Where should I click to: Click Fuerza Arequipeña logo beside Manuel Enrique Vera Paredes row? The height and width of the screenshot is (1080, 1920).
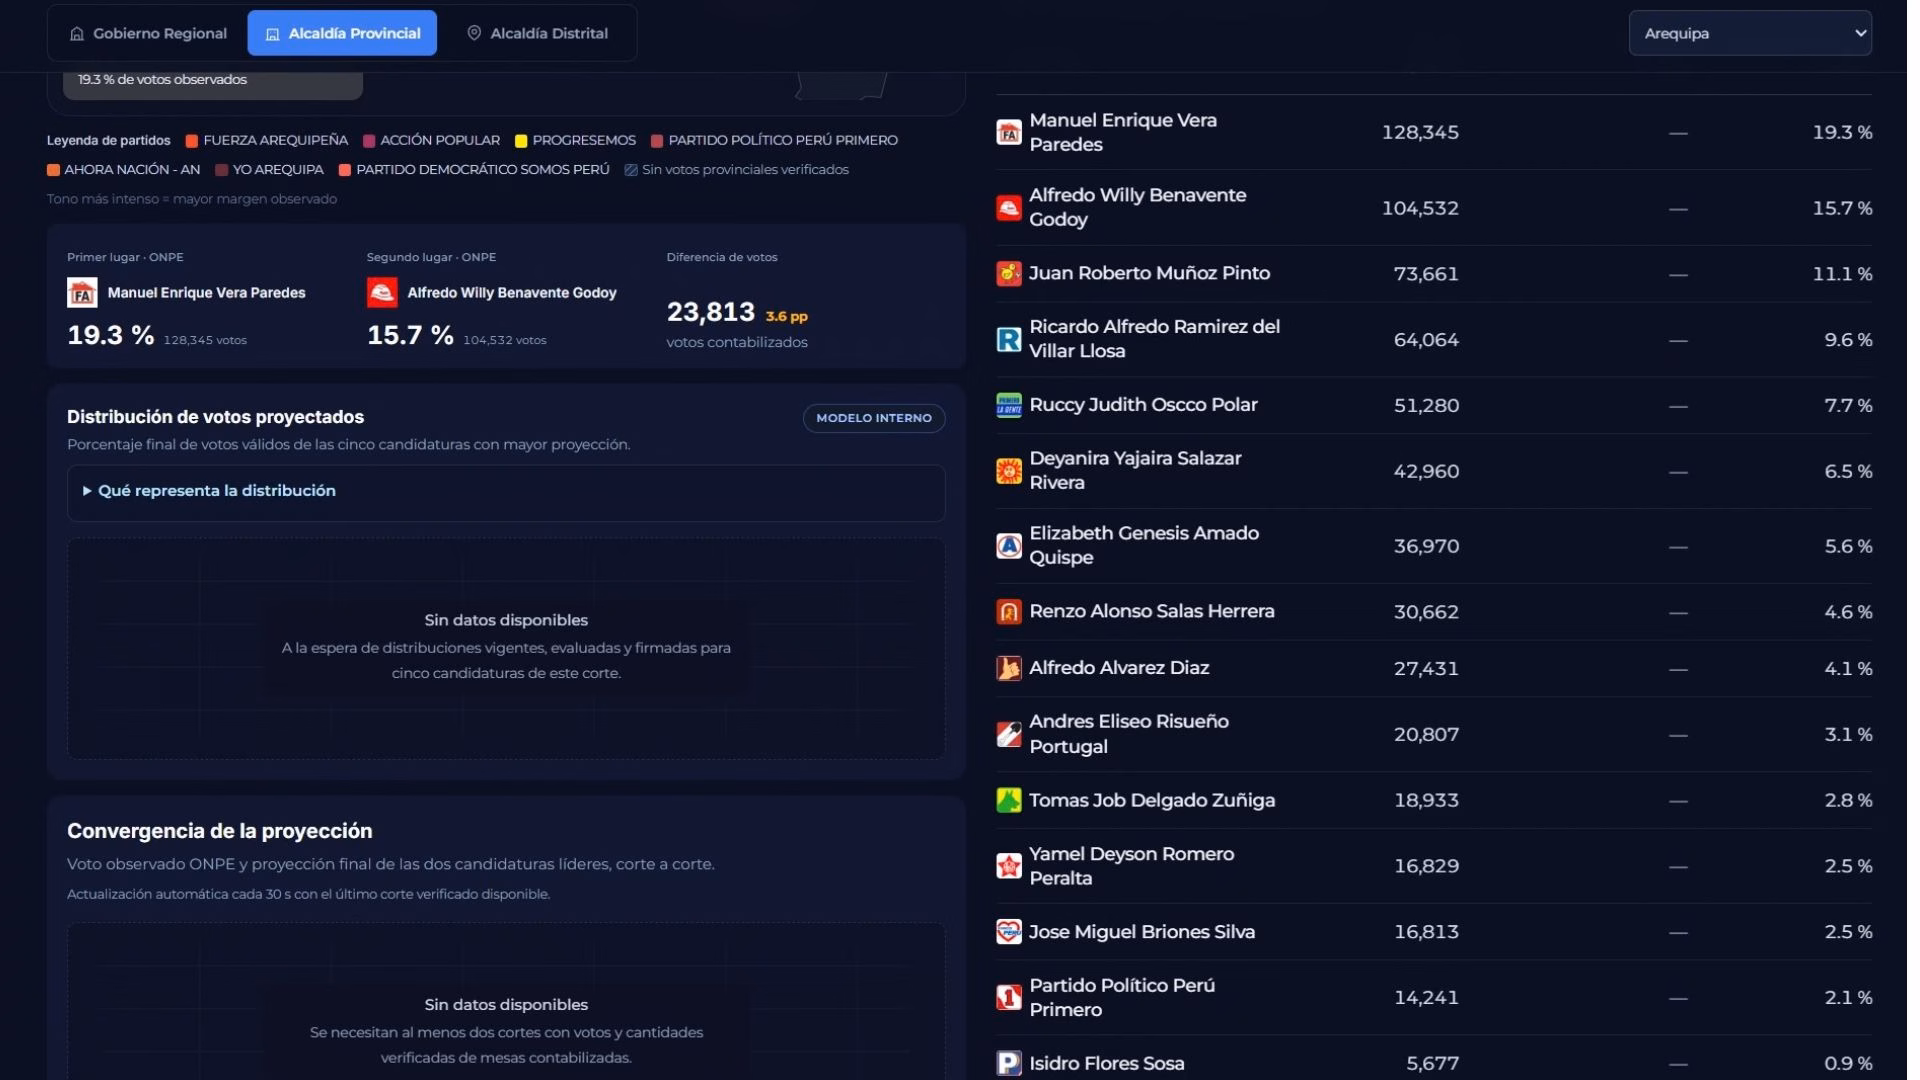pyautogui.click(x=1008, y=132)
